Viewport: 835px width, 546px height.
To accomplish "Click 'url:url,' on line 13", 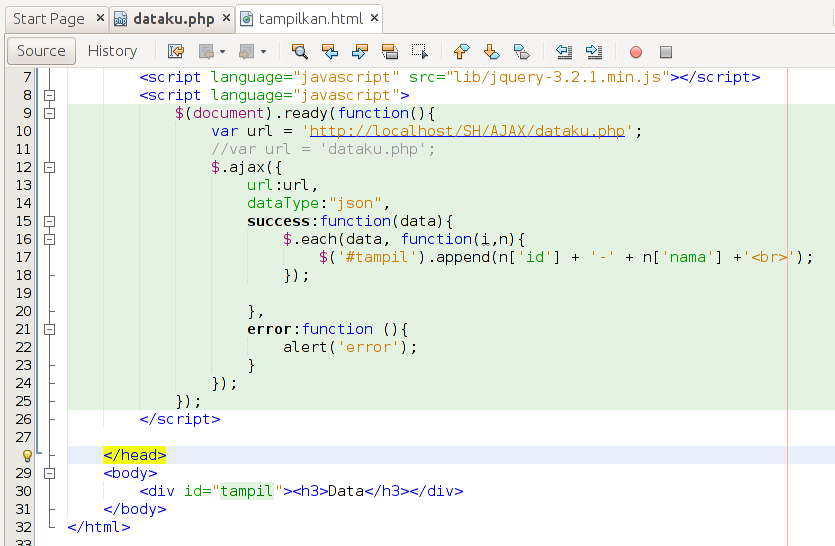I will [x=283, y=185].
